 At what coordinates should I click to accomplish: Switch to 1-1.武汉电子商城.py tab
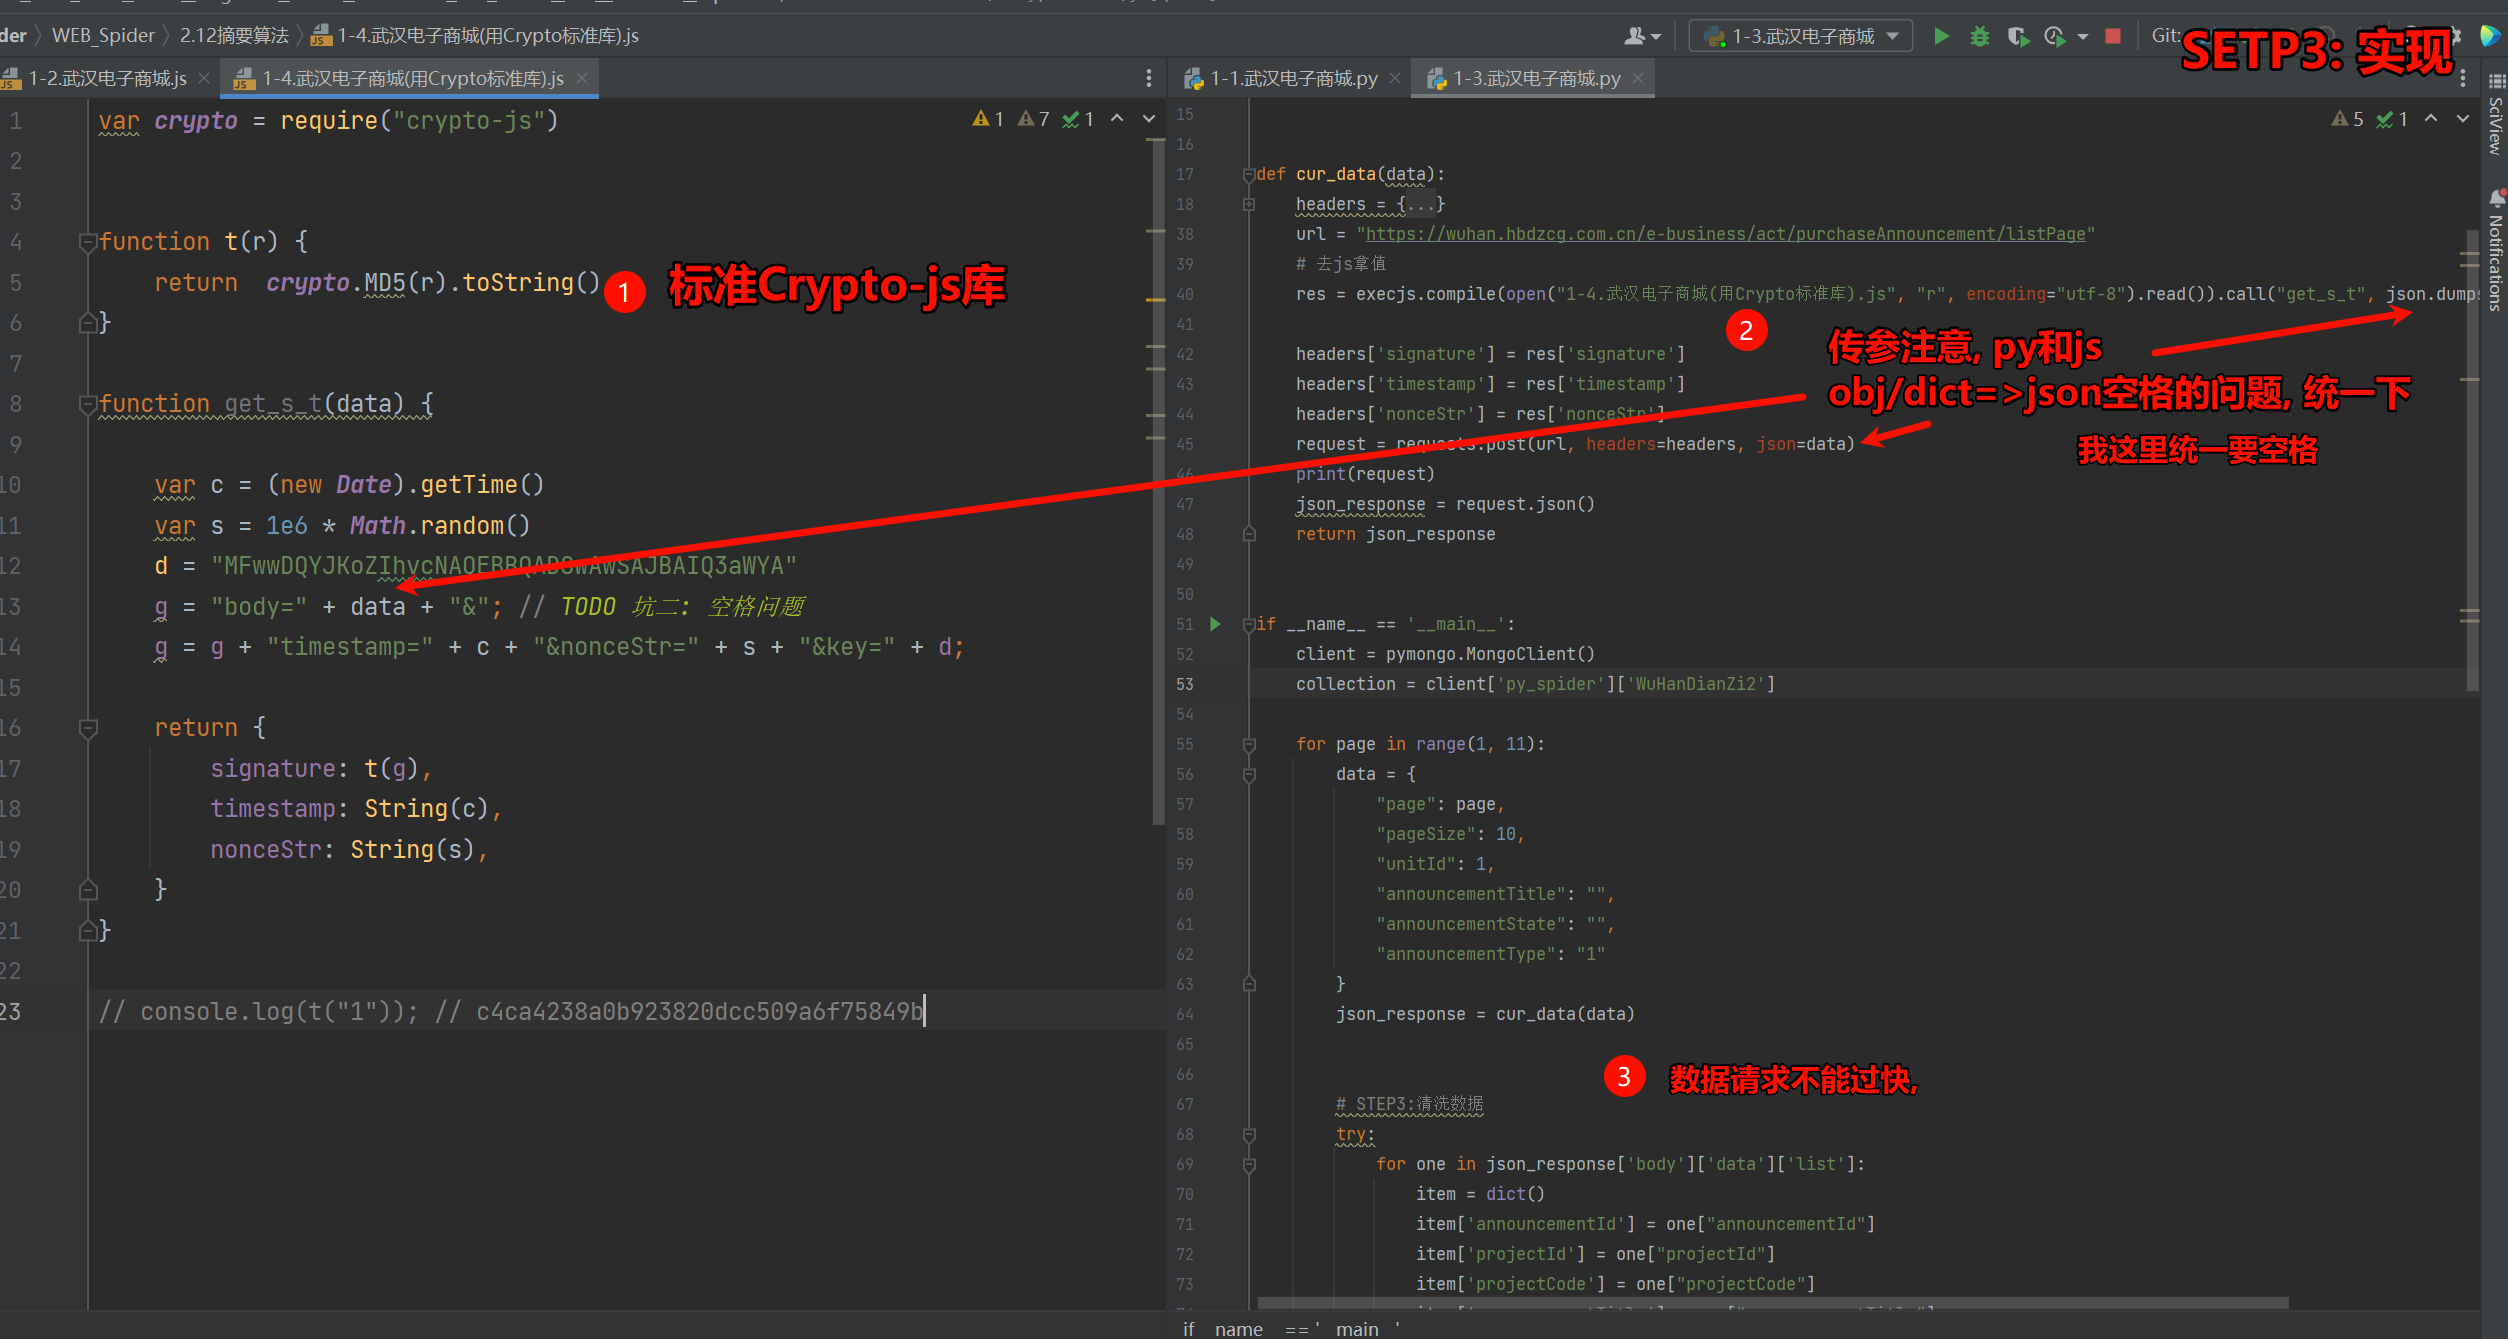click(x=1292, y=78)
